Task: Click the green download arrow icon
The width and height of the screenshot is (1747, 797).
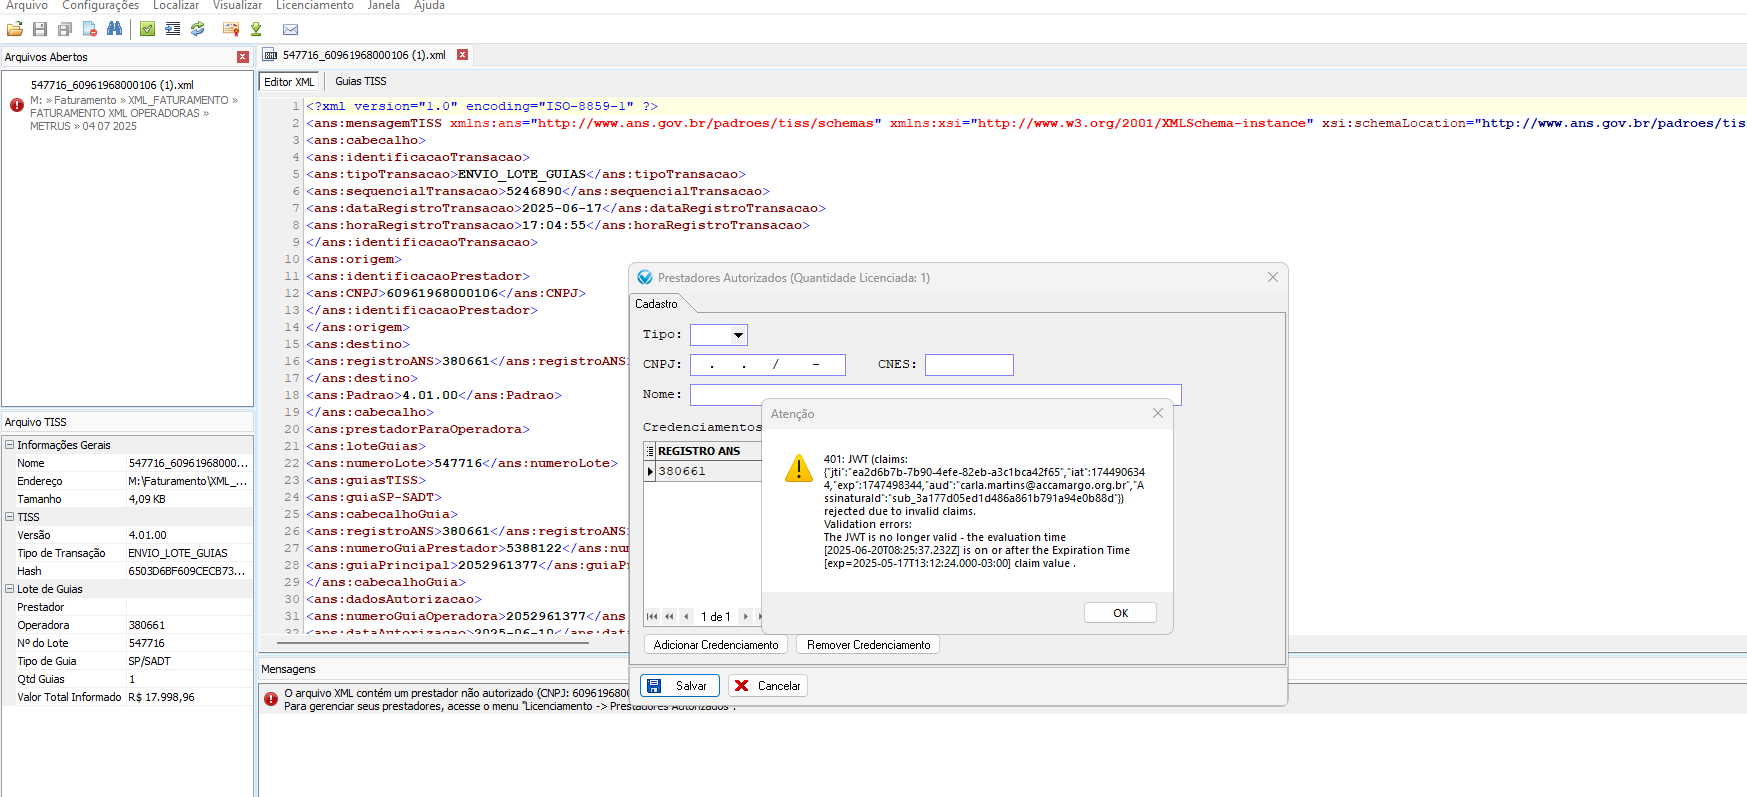Action: point(256,29)
